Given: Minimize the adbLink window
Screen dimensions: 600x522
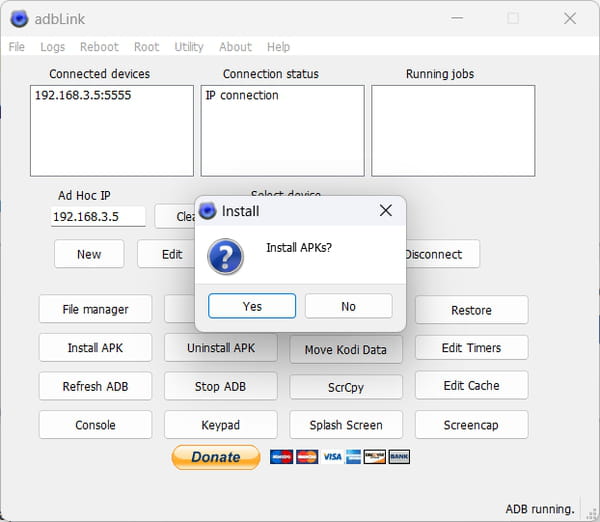Looking at the screenshot, I should pos(457,18).
